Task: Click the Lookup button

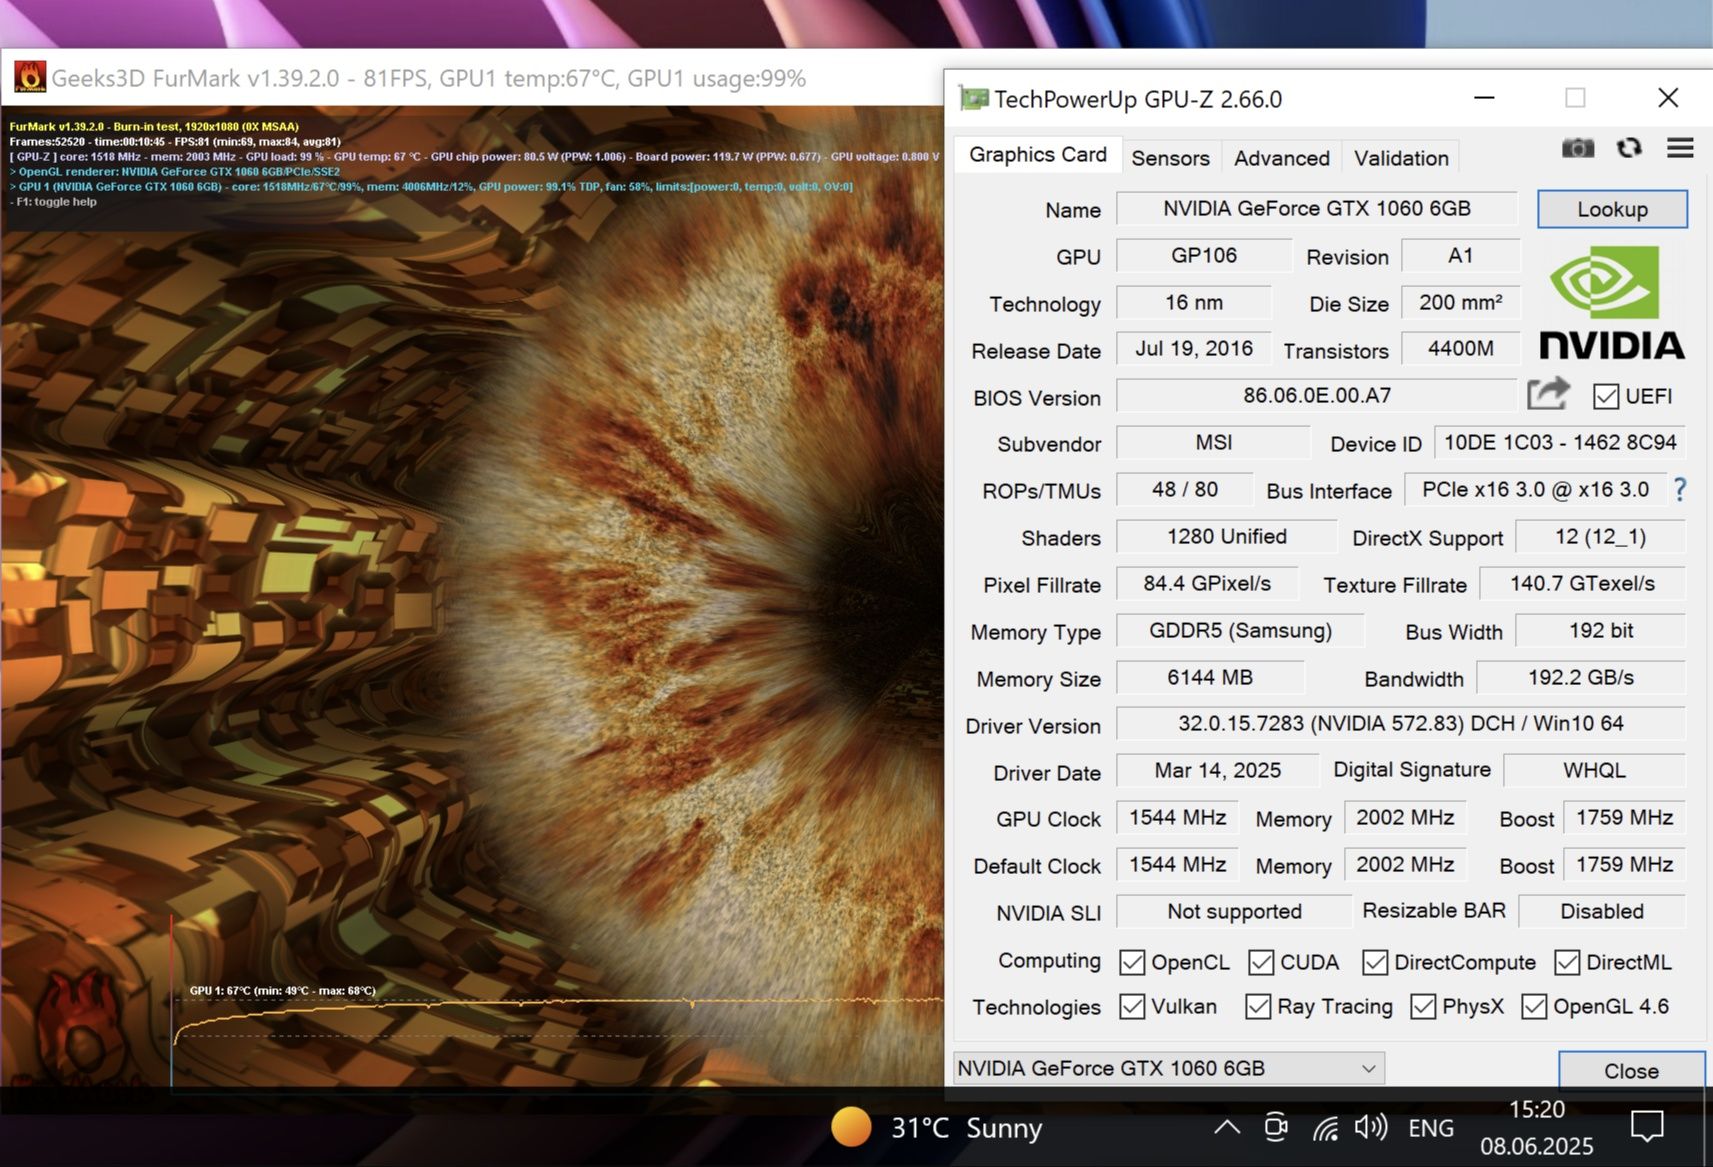Action: 1612,209
